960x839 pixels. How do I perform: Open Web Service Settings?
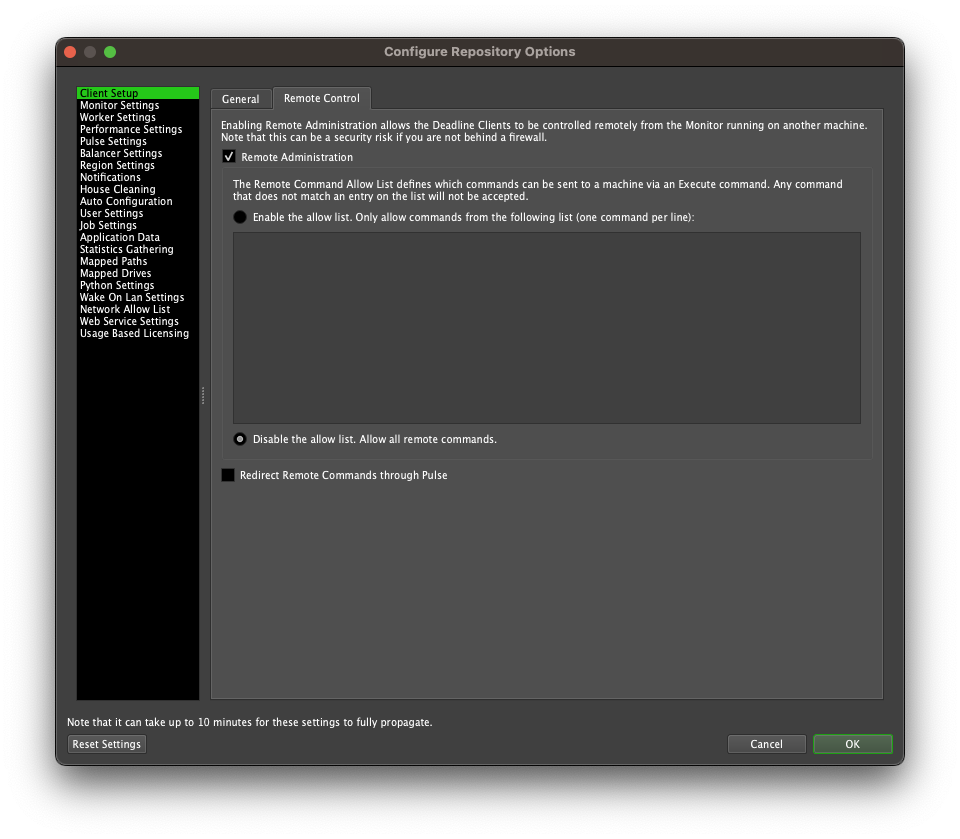coord(127,321)
